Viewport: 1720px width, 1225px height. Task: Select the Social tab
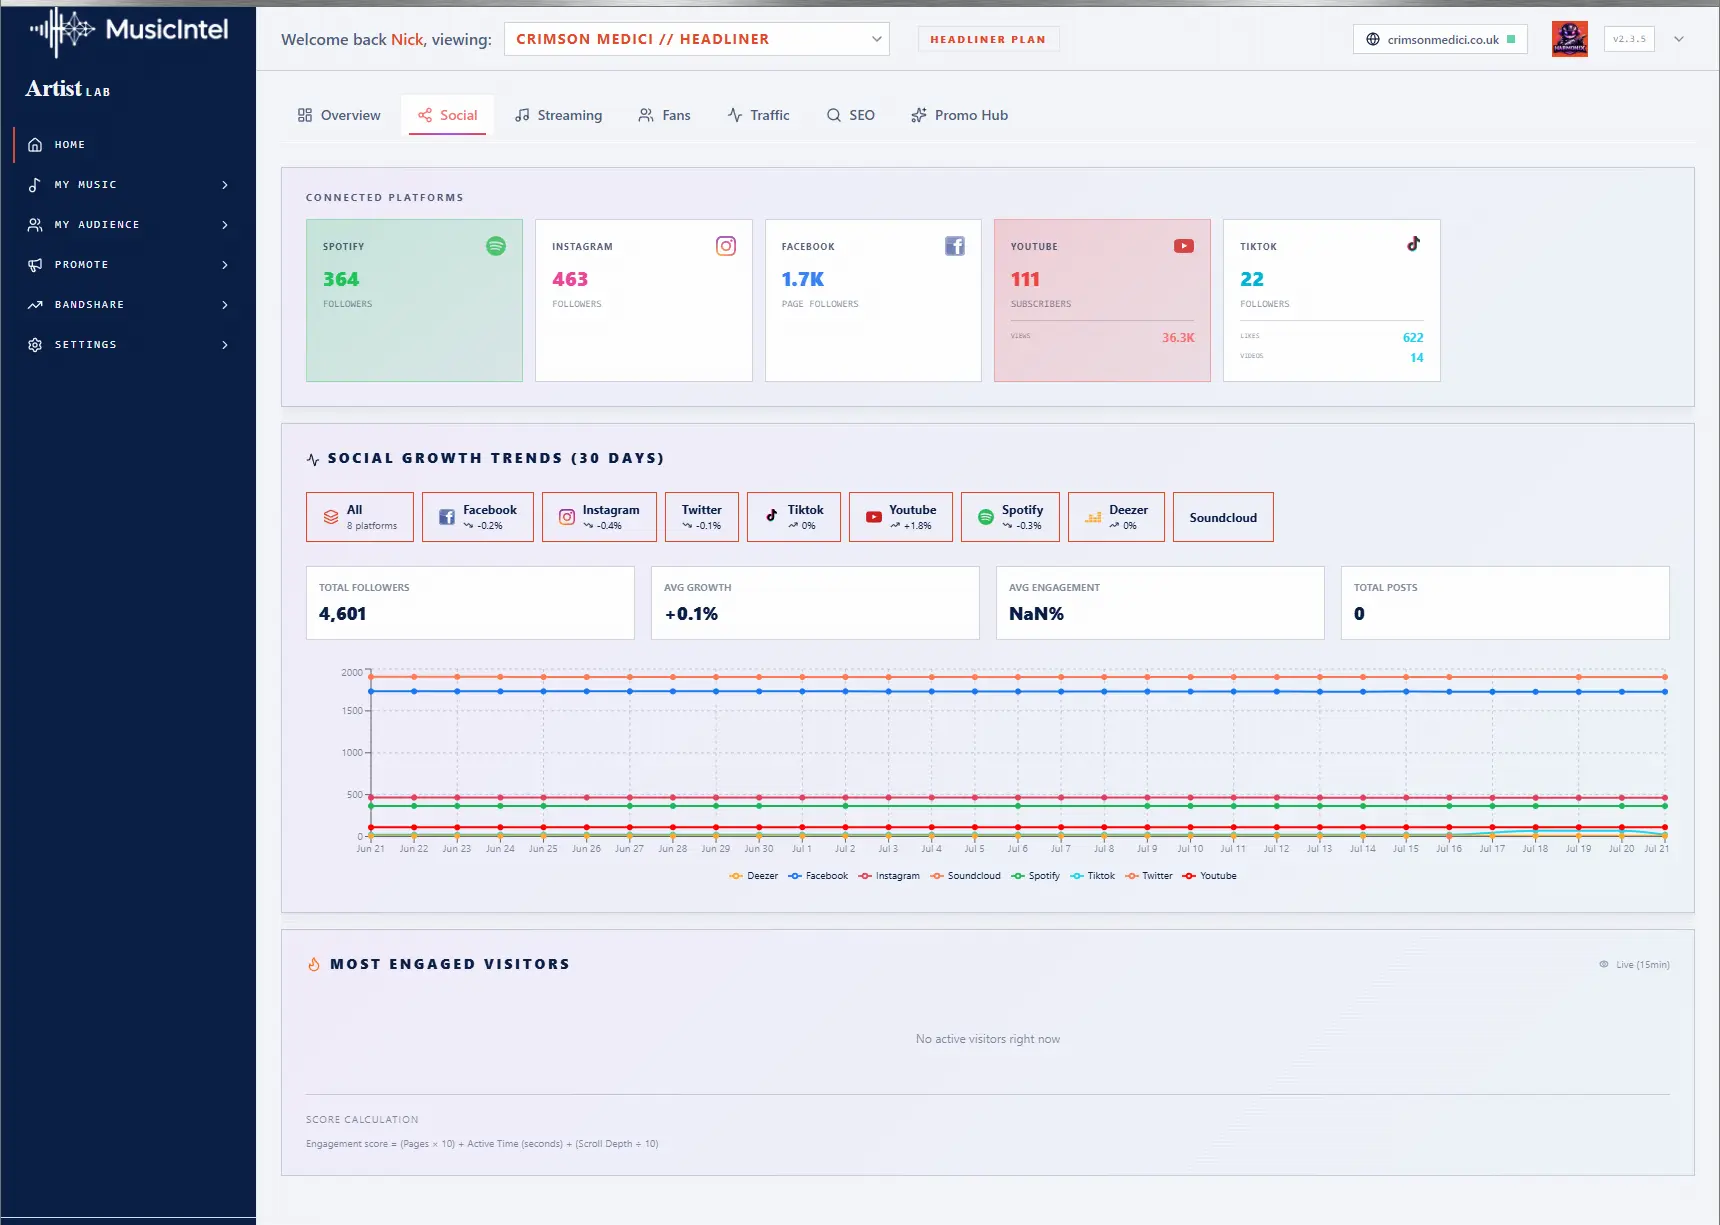pos(448,115)
